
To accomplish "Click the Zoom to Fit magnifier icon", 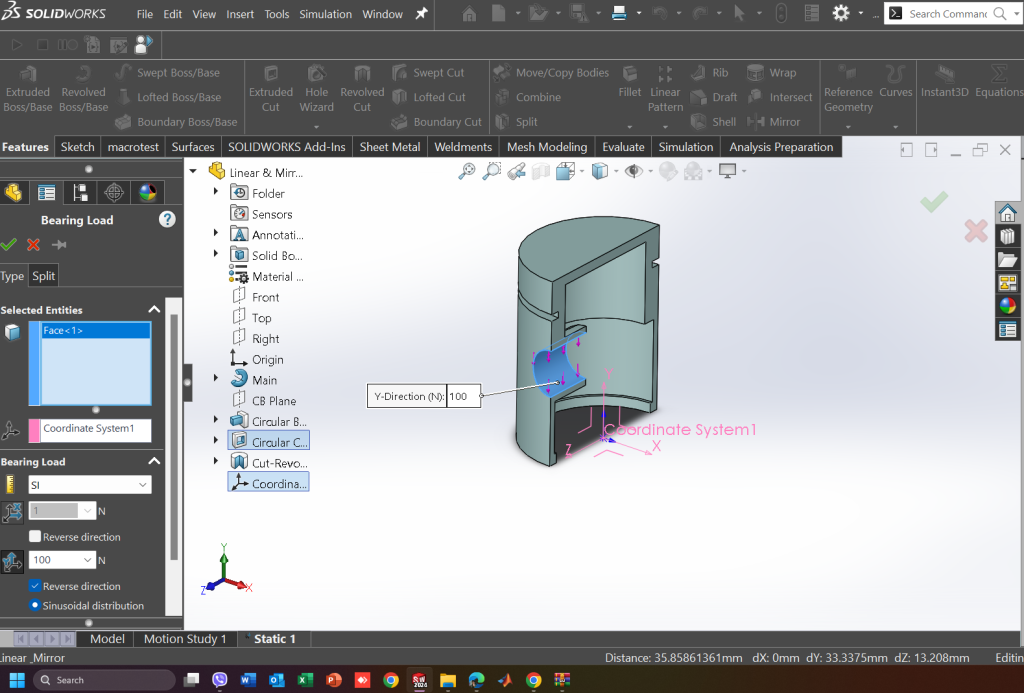I will 467,172.
